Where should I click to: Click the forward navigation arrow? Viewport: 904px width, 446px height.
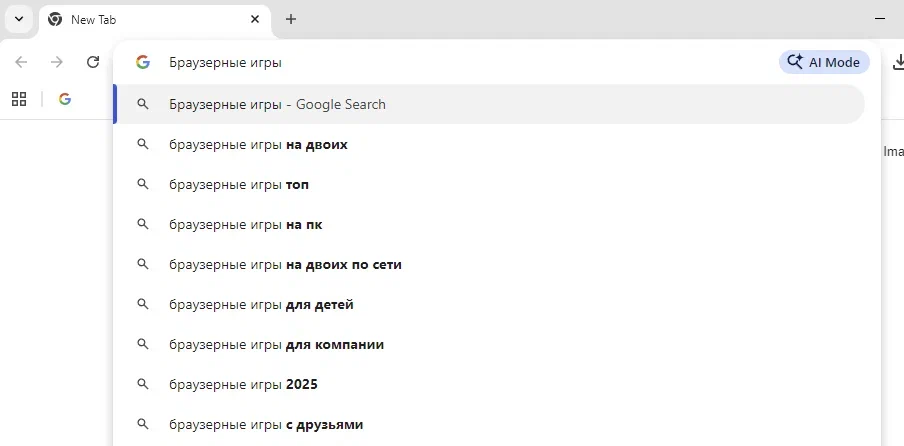(x=57, y=62)
